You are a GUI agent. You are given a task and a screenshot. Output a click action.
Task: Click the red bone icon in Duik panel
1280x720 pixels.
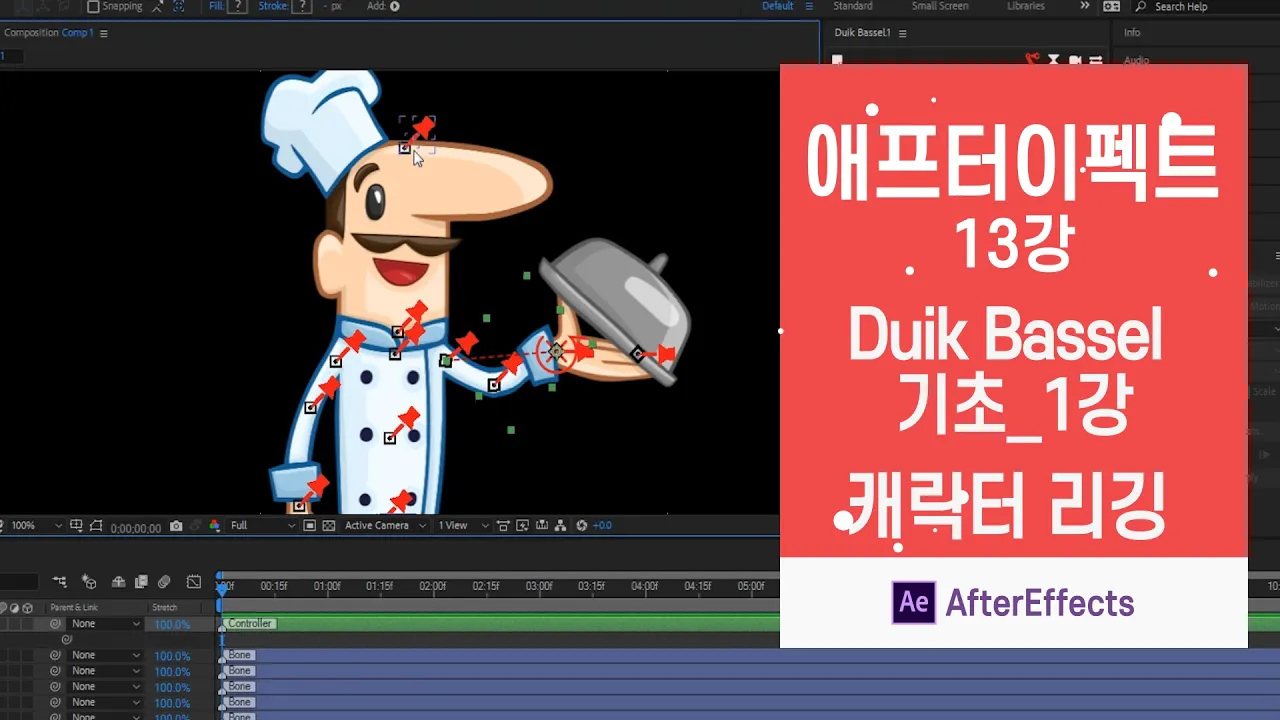click(x=1033, y=59)
